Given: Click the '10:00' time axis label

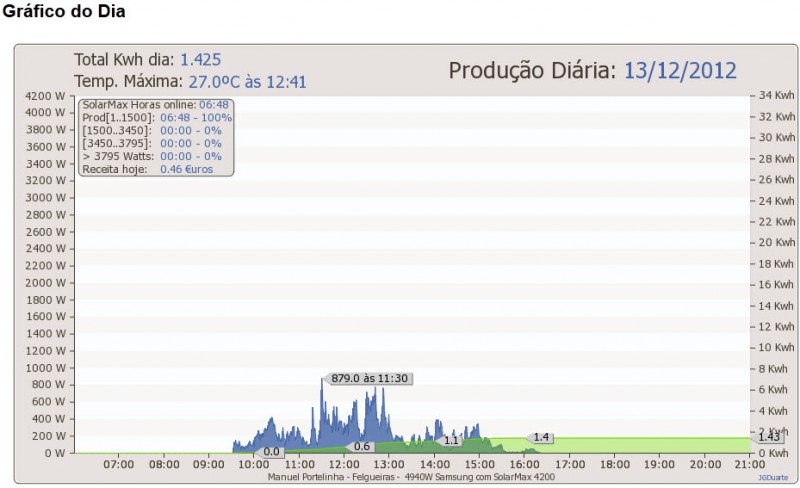Looking at the screenshot, I should pyautogui.click(x=254, y=465).
